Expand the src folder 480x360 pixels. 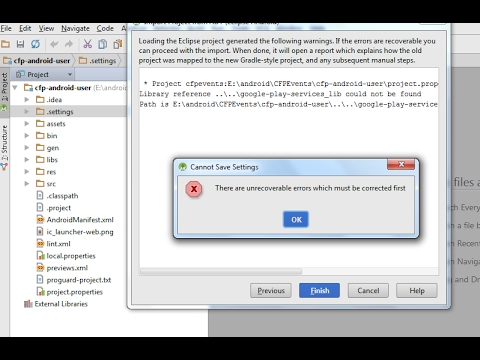click(x=27, y=184)
